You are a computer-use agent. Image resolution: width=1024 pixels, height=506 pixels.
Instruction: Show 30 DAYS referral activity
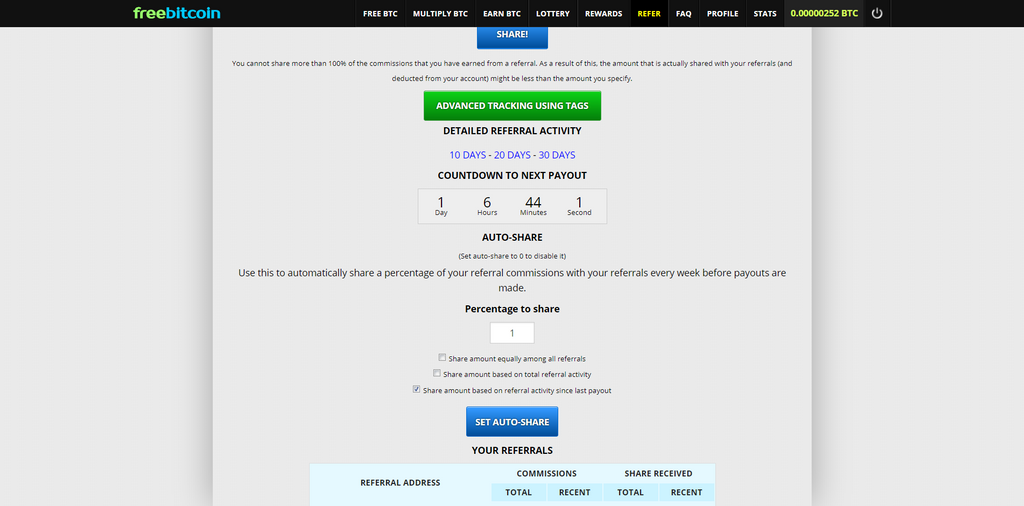coord(557,155)
